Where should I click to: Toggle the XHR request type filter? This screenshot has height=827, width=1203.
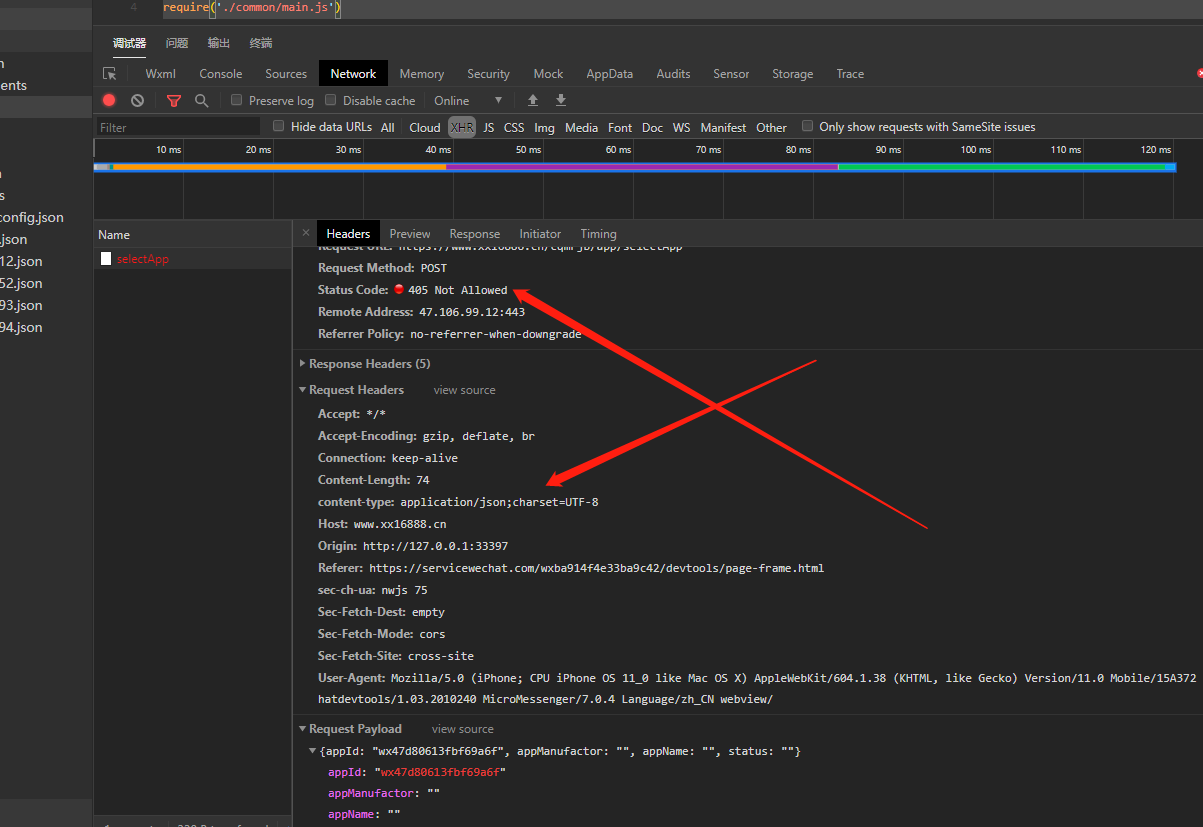coord(462,127)
